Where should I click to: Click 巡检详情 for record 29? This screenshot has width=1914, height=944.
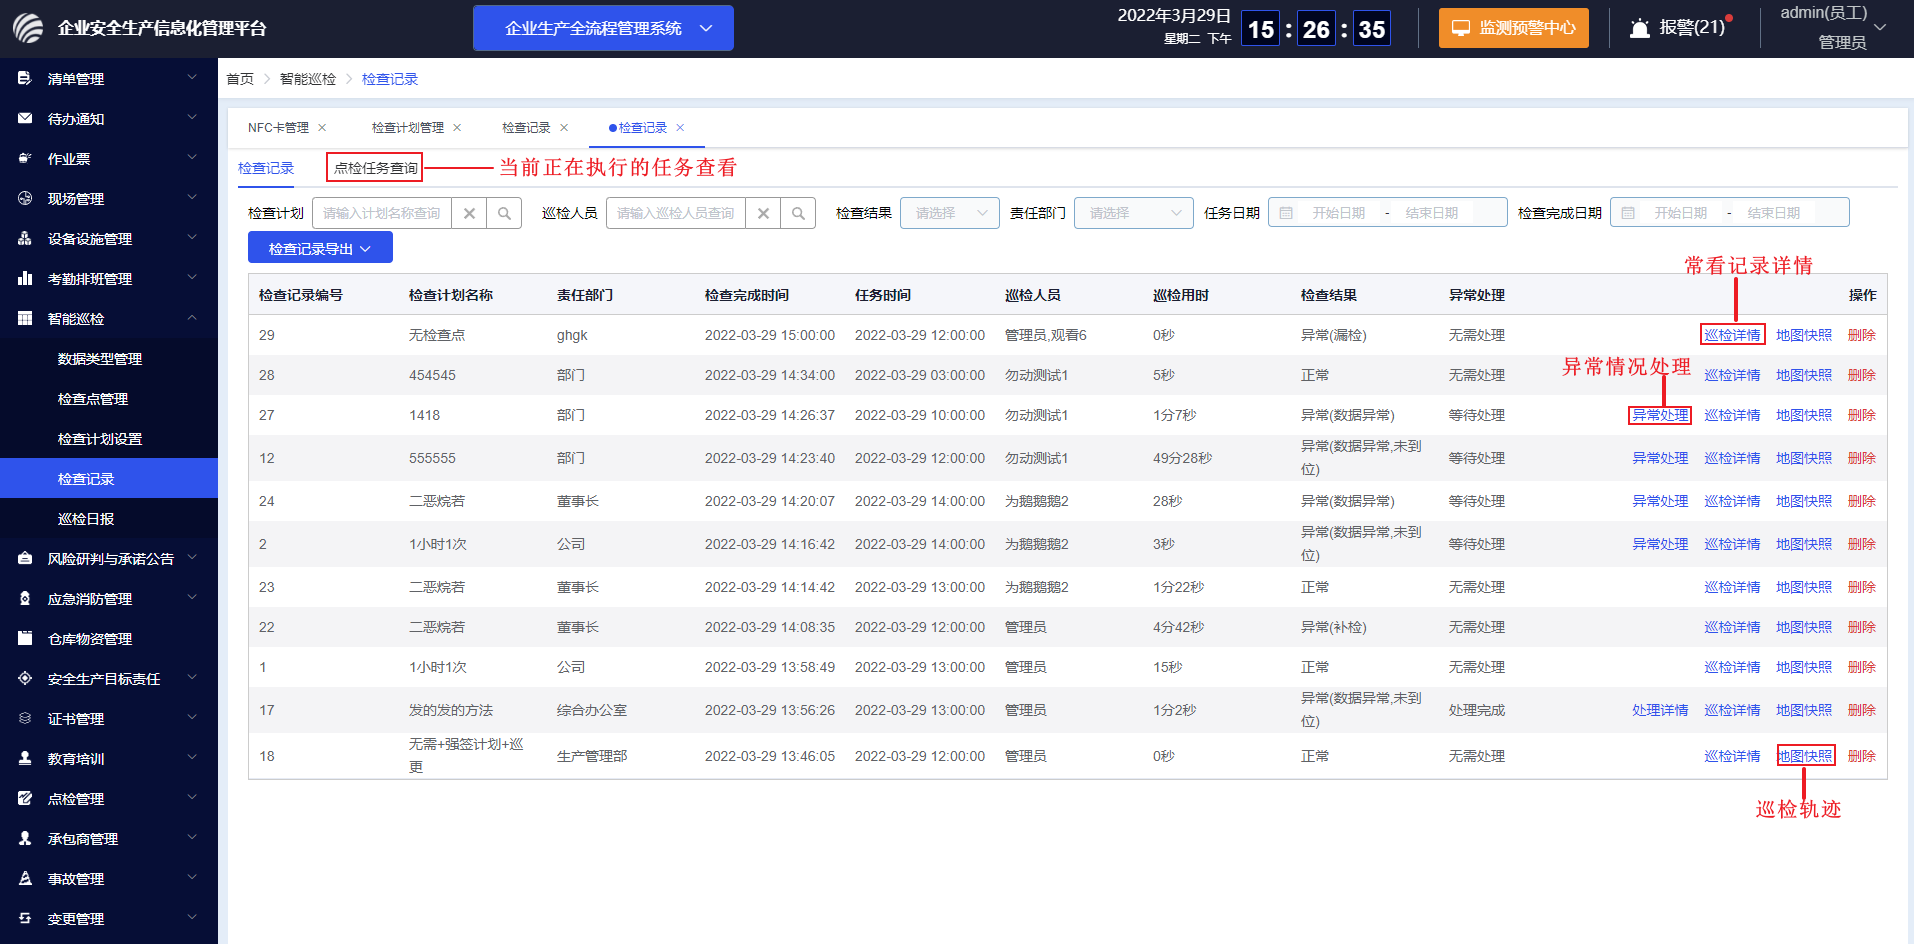[1732, 335]
